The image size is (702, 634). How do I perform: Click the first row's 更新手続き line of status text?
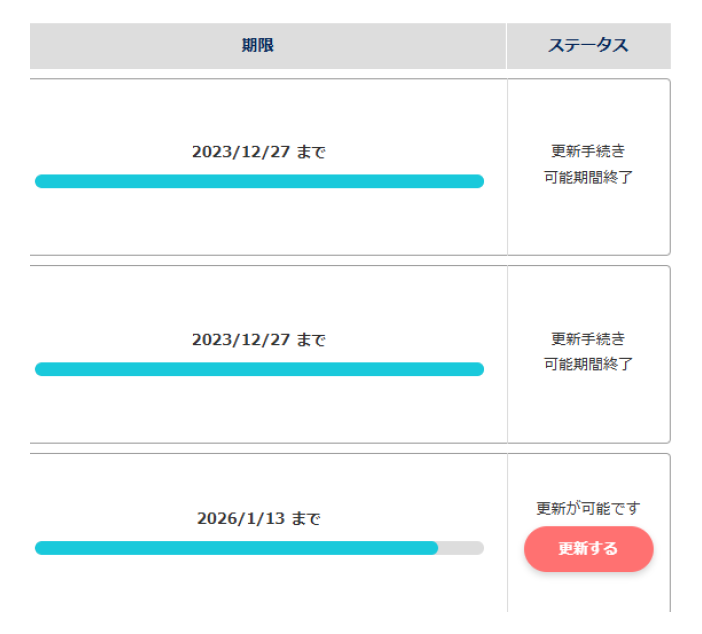[x=588, y=151]
